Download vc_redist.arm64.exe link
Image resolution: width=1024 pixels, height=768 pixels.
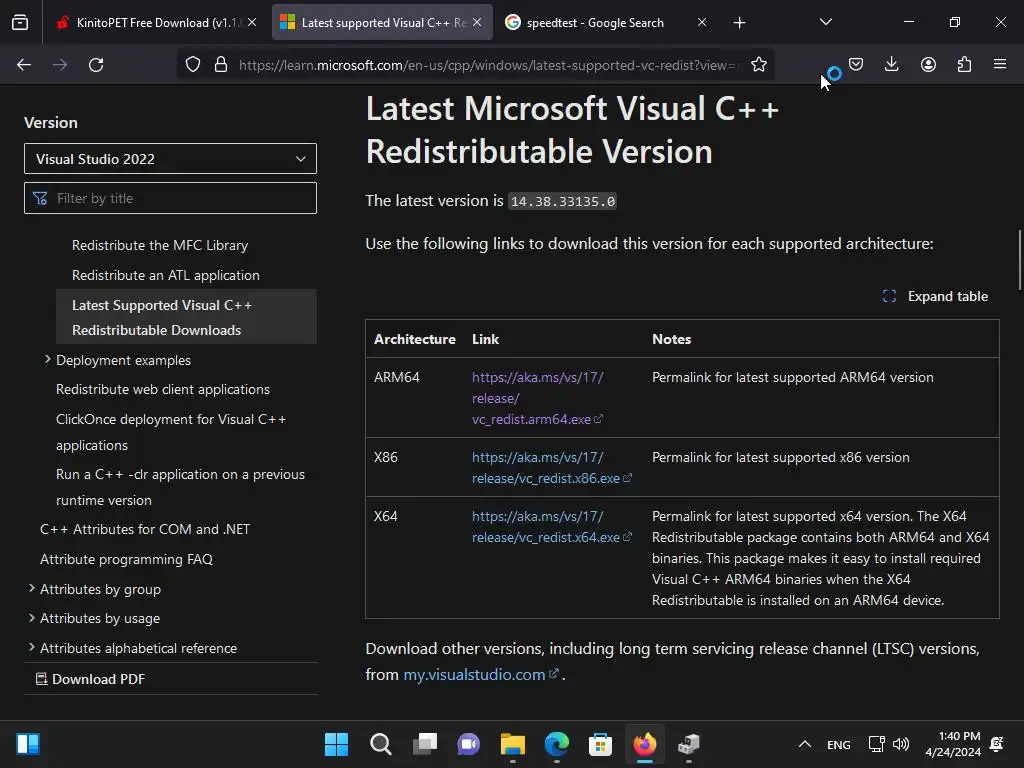537,398
